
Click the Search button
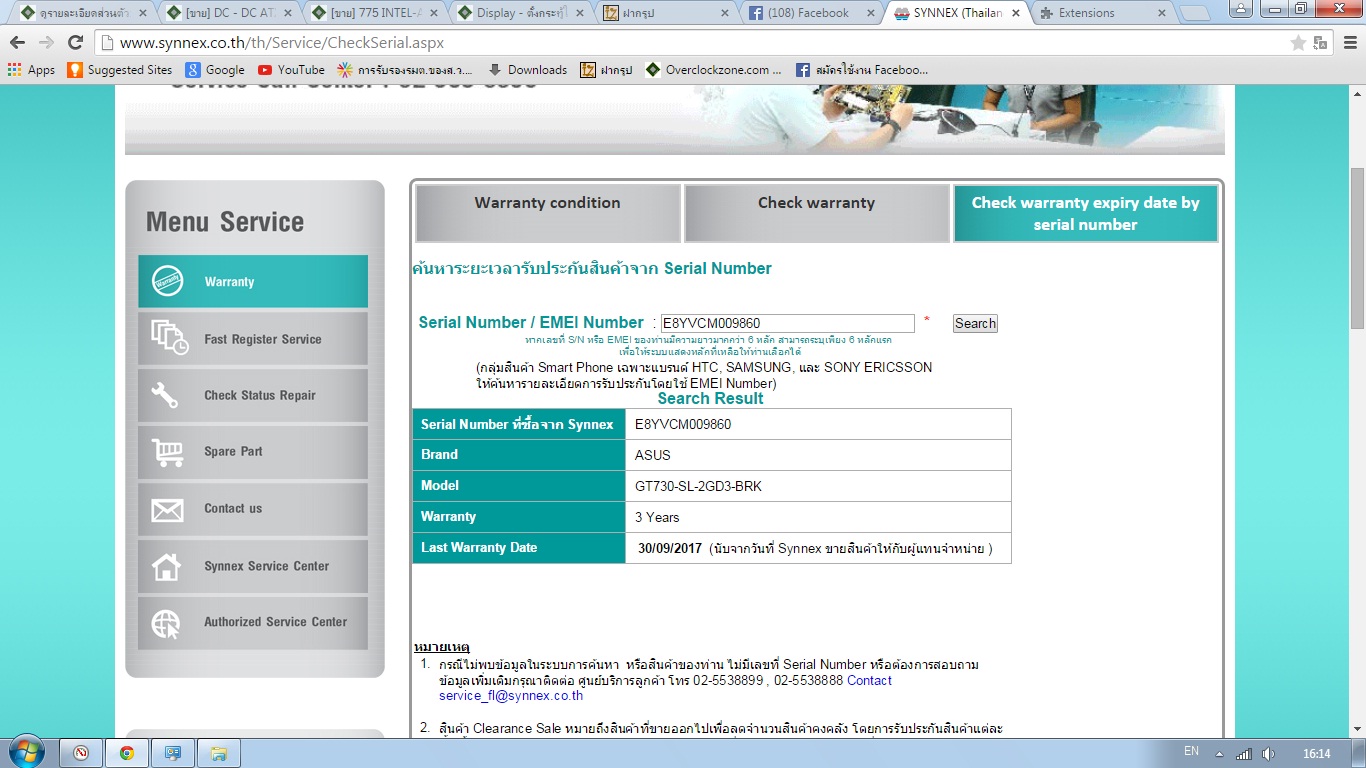coord(975,323)
